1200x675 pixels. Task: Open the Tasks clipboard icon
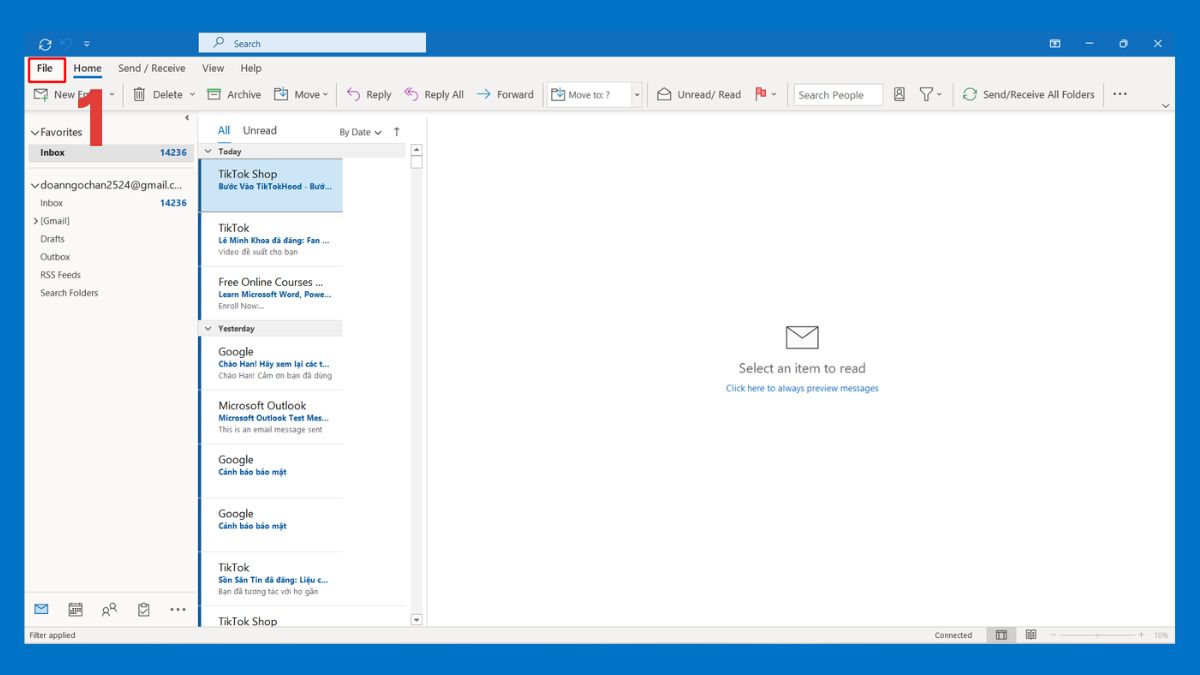(143, 609)
